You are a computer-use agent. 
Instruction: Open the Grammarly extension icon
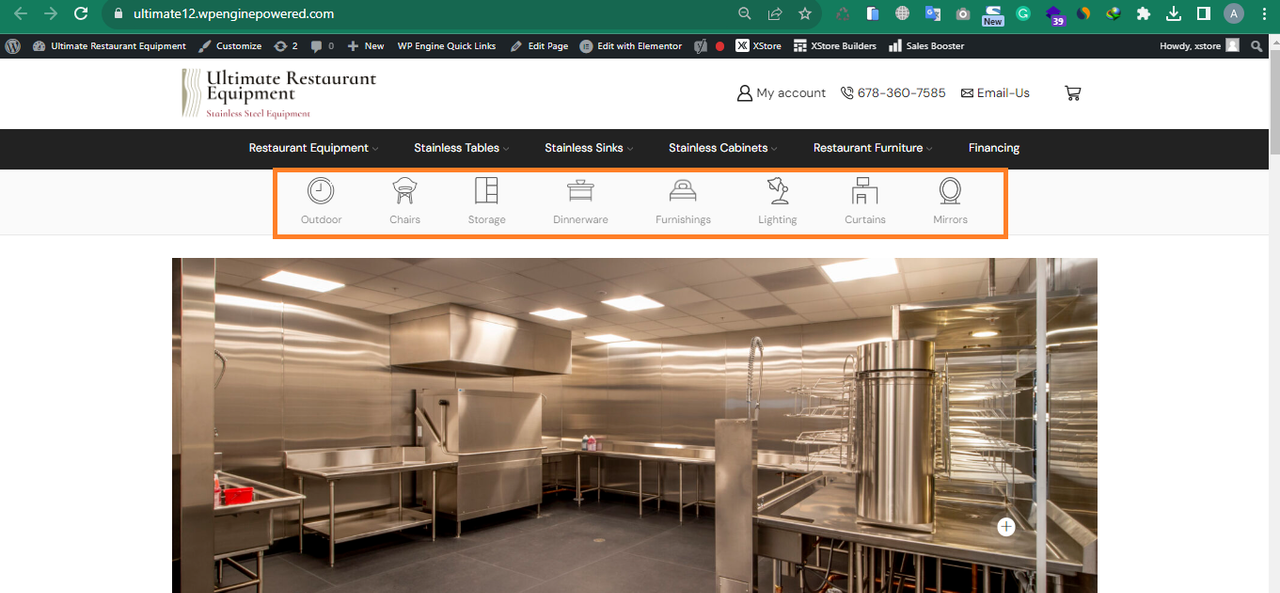1023,14
